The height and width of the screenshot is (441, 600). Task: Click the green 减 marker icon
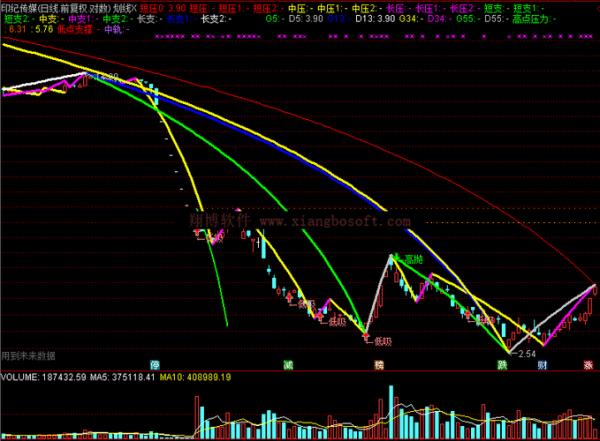click(x=260, y=365)
